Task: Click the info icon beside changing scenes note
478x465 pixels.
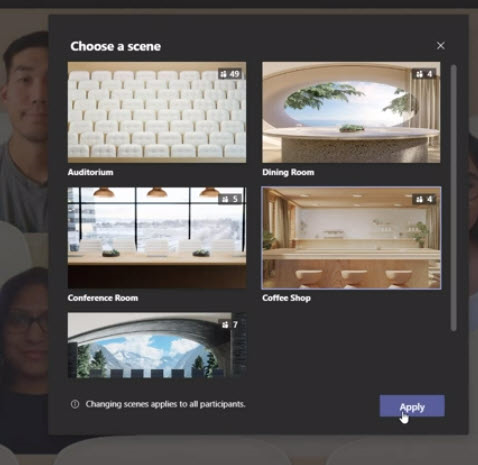Action: (75, 404)
